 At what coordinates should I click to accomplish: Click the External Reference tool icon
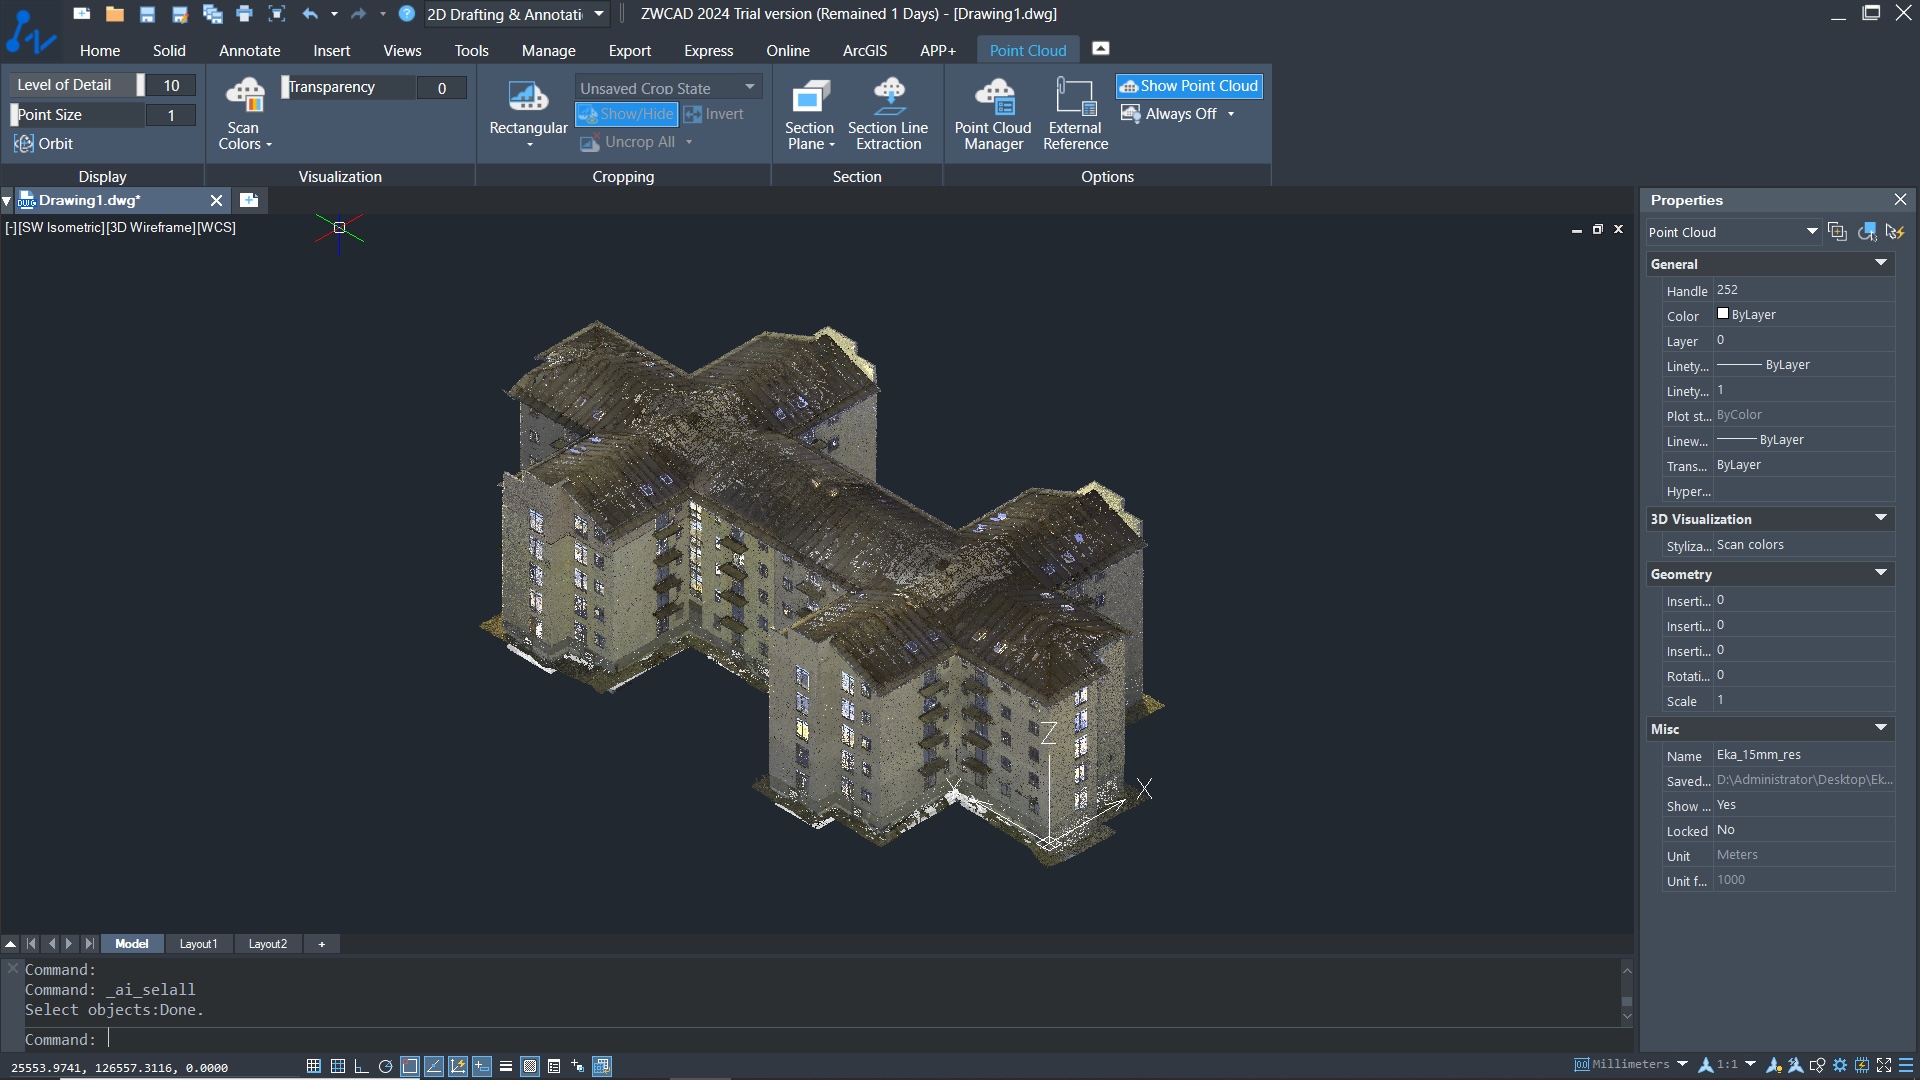1076,112
